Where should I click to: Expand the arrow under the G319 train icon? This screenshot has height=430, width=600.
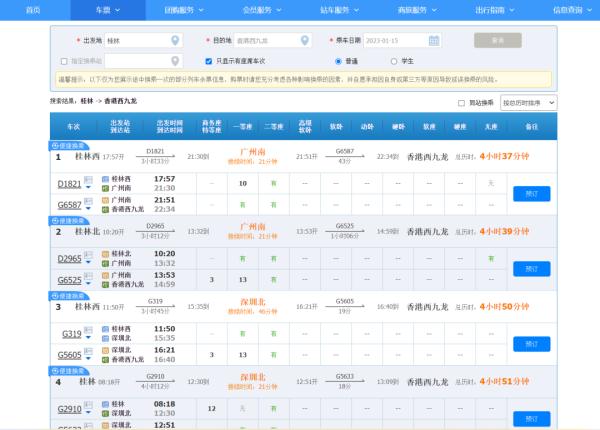coord(88,337)
